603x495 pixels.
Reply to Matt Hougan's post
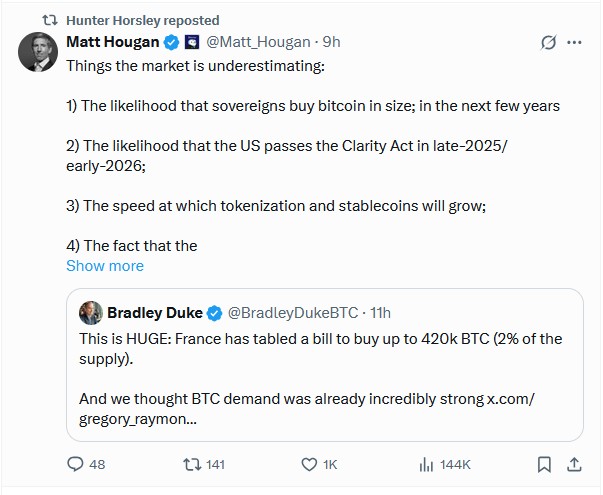pyautogui.click(x=76, y=464)
